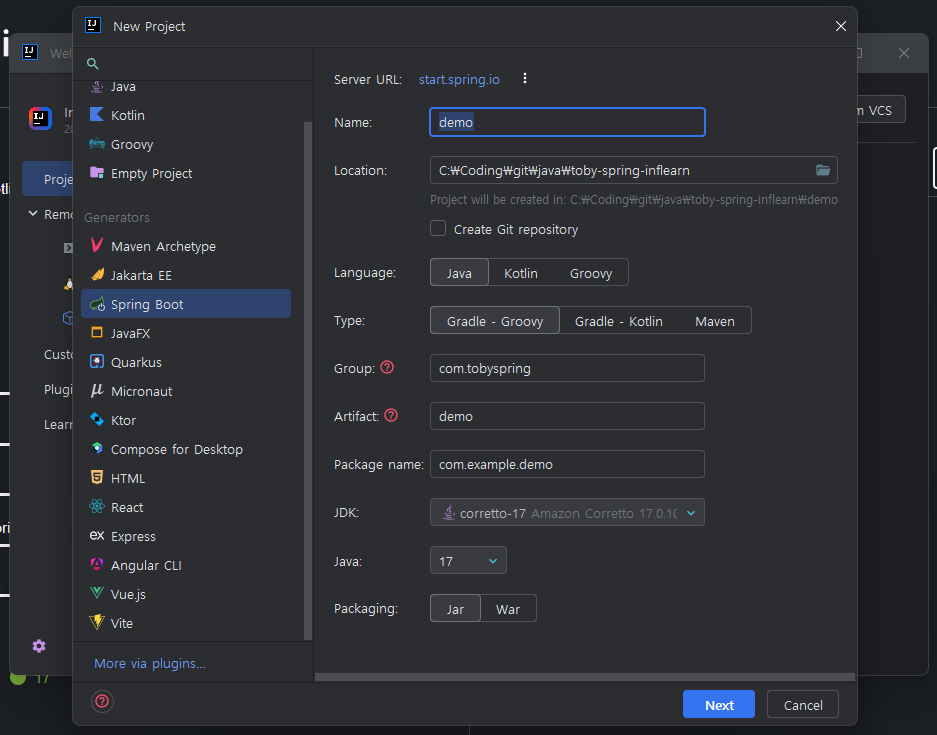
Task: Select the Quarkus generator
Action: [x=186, y=362]
